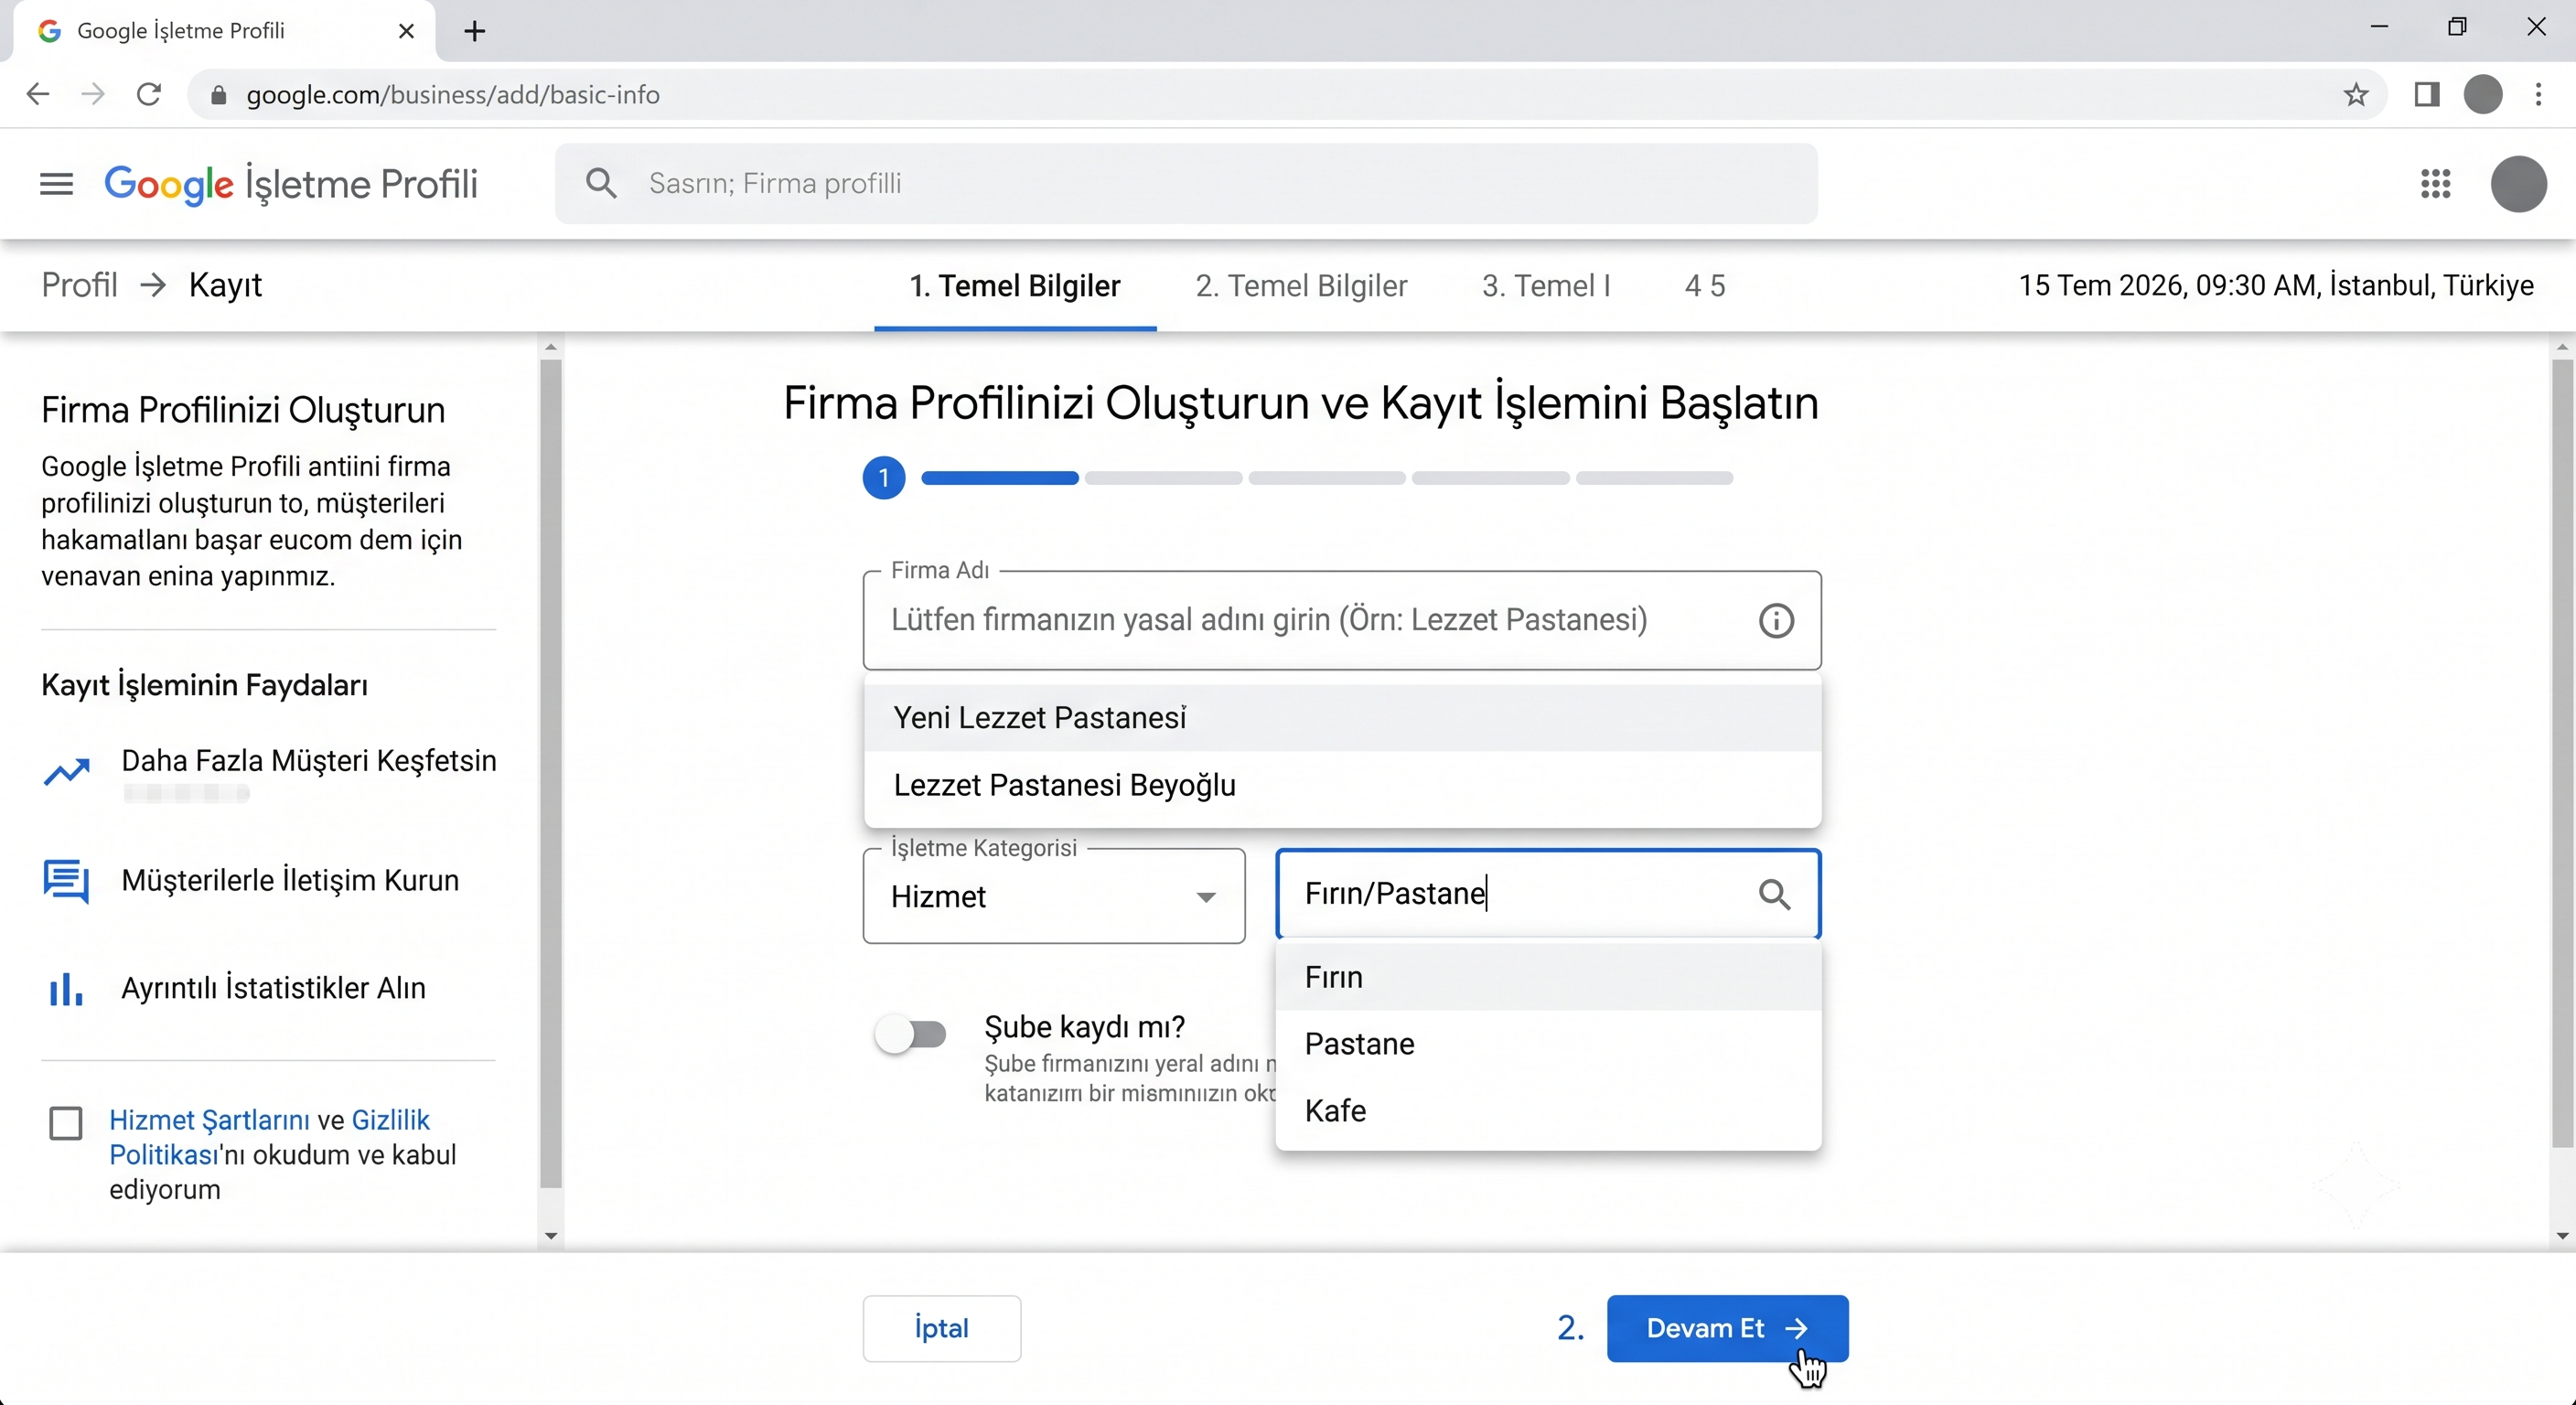Click the category search magnifier icon
Screen dimensions: 2576x1405
(x=1774, y=894)
